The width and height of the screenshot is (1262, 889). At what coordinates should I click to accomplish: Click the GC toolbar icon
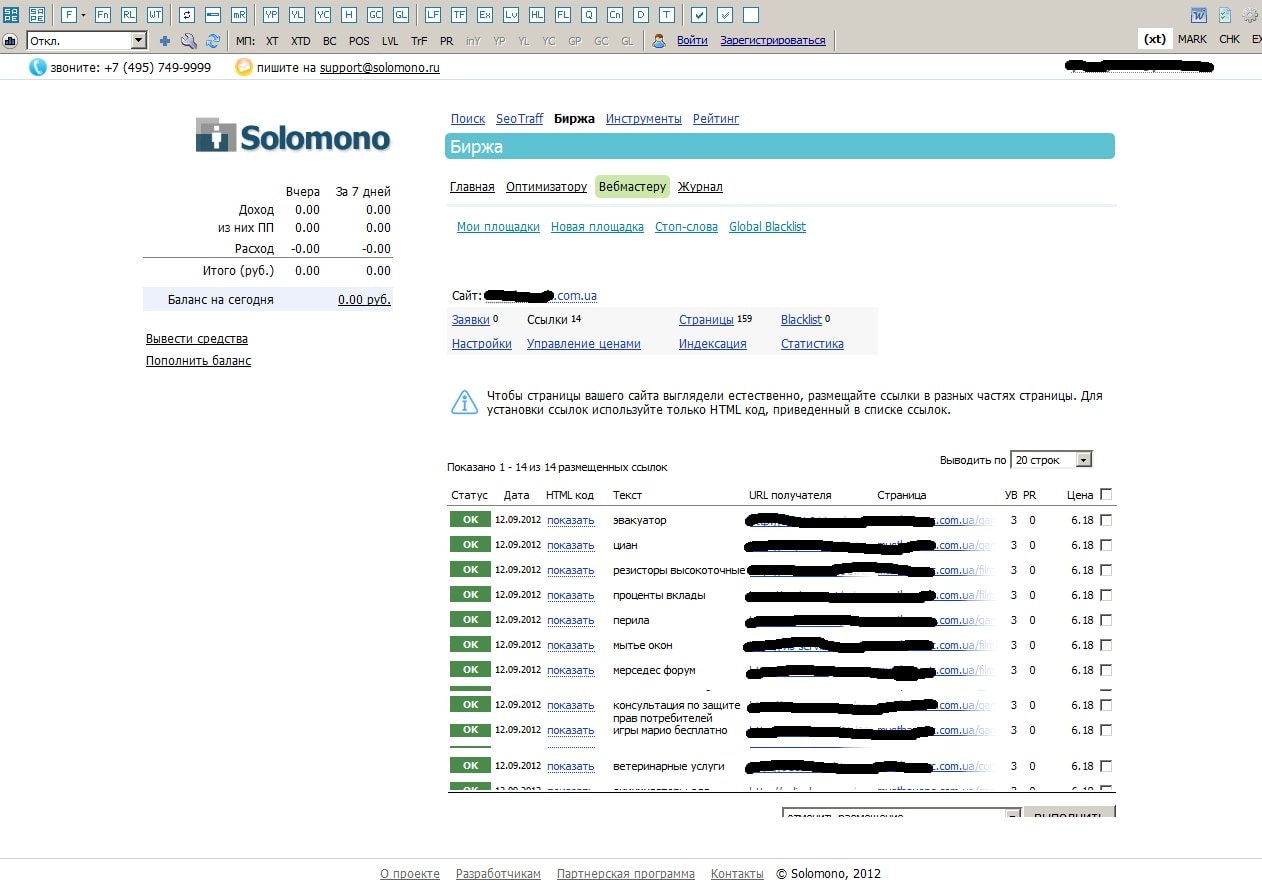click(x=375, y=15)
